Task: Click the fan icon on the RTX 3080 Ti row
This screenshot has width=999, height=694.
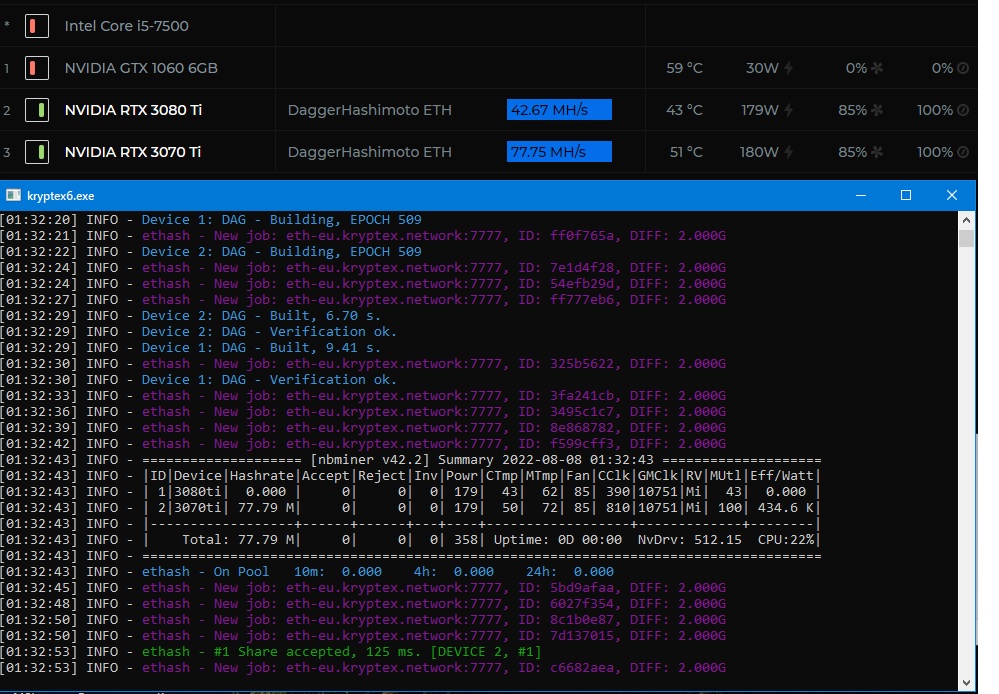Action: pyautogui.click(x=877, y=110)
